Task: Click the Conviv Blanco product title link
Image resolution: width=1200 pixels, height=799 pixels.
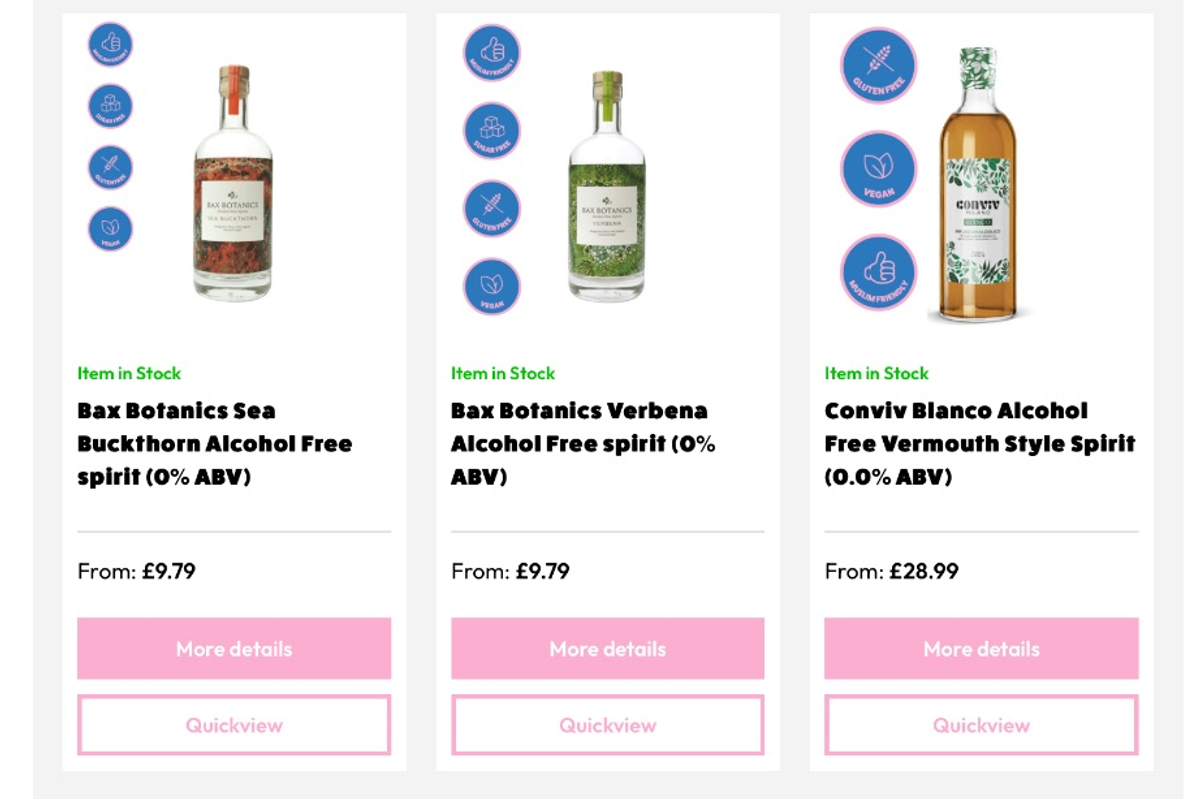Action: click(x=980, y=443)
